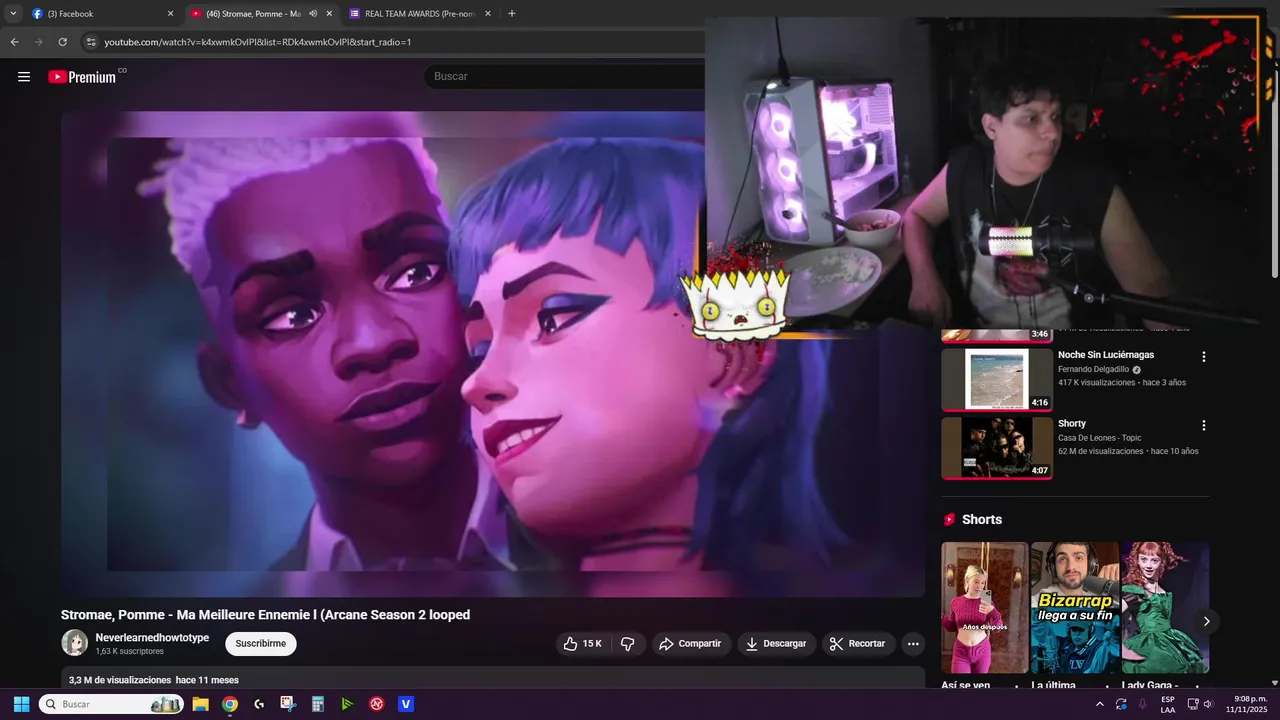Open blue V app on taskbar
1280x720 pixels.
(406, 704)
